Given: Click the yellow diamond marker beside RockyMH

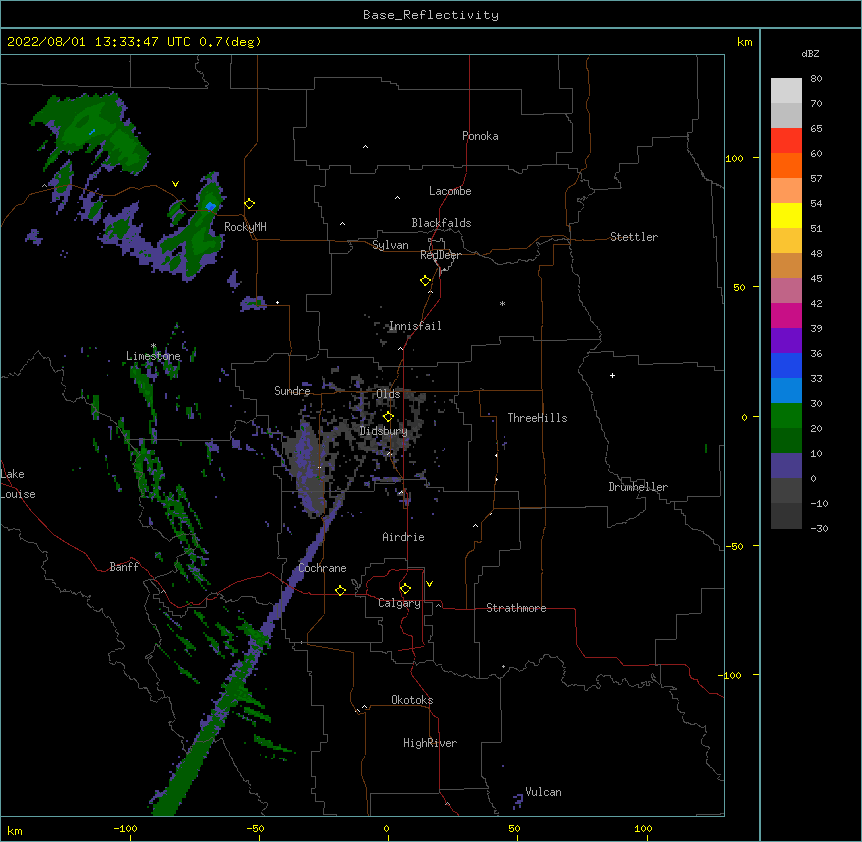Looking at the screenshot, I should pos(250,204).
